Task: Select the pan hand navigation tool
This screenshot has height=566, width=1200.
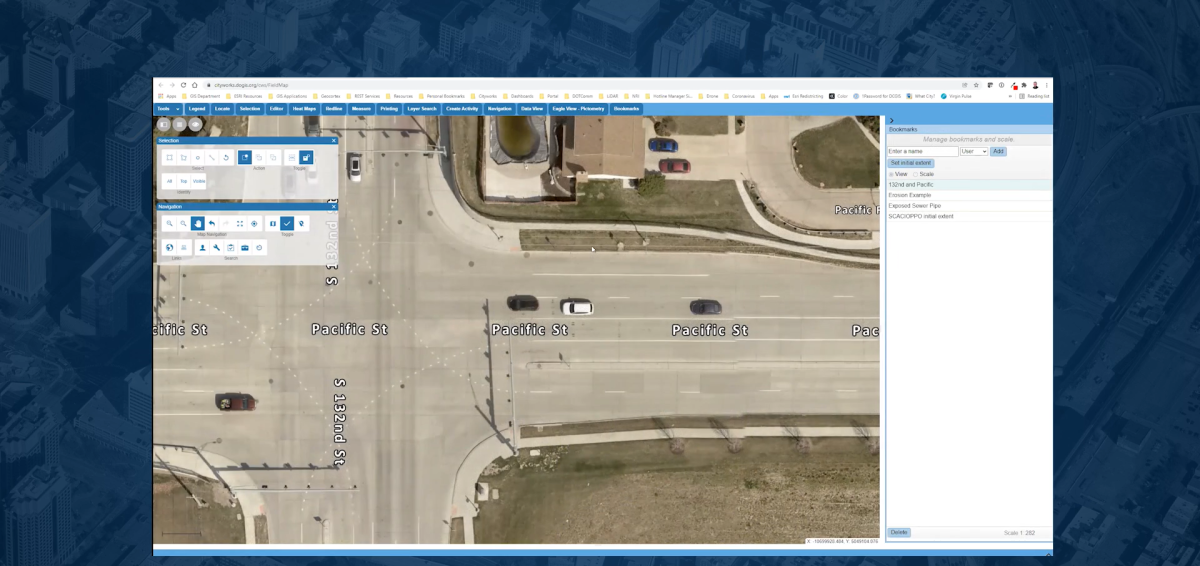Action: coord(198,224)
